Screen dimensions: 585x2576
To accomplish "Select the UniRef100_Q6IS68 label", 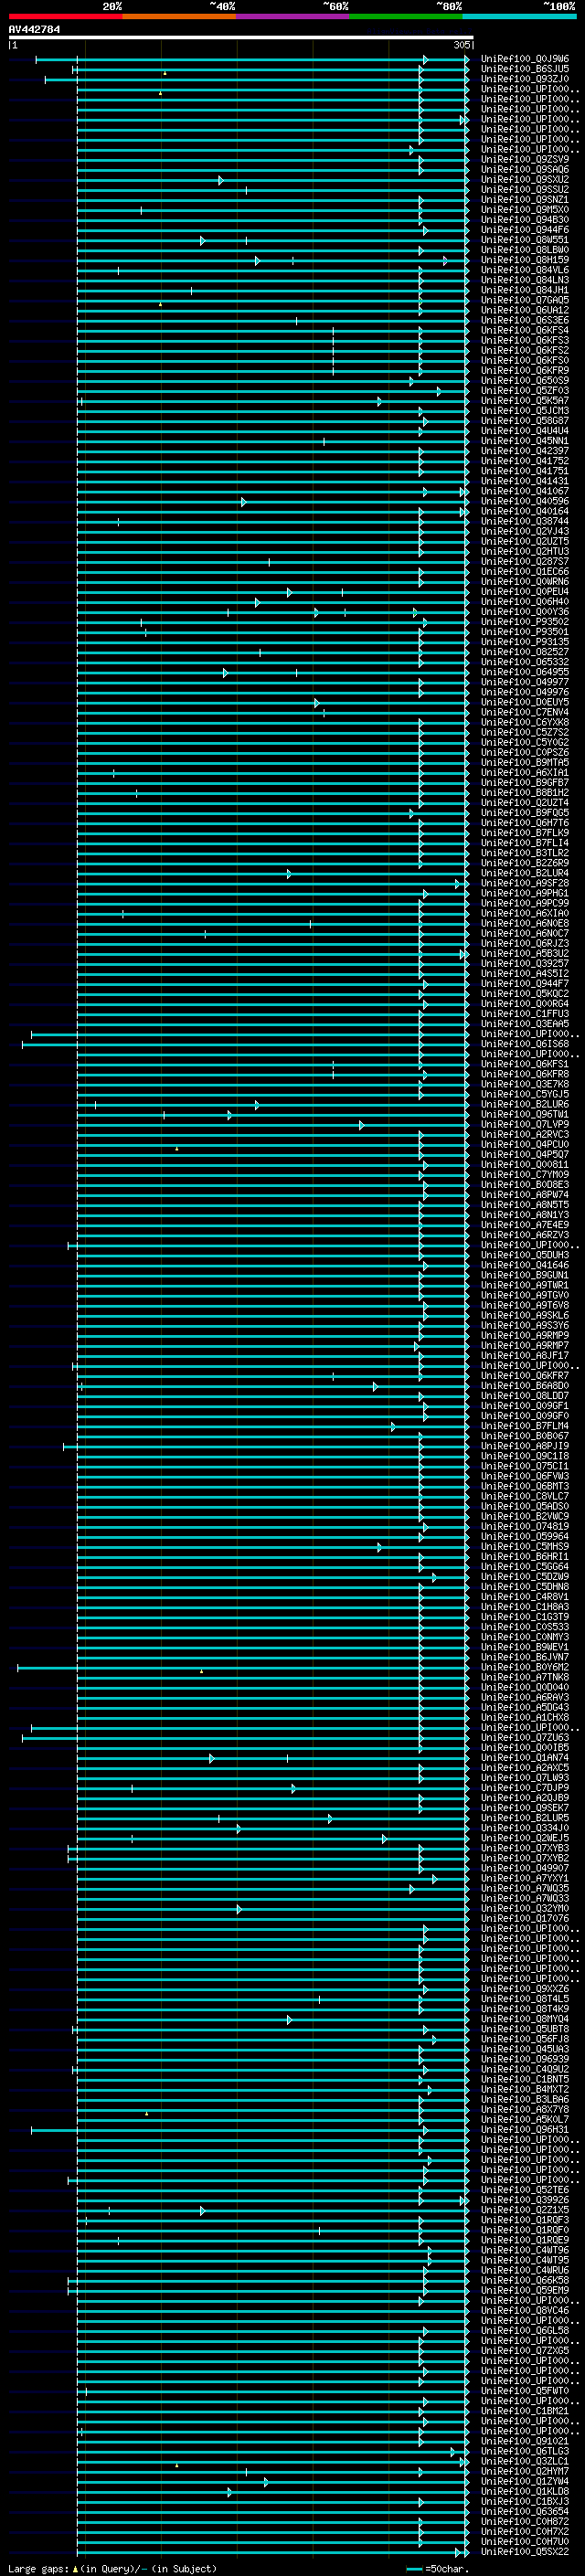I will (525, 1044).
